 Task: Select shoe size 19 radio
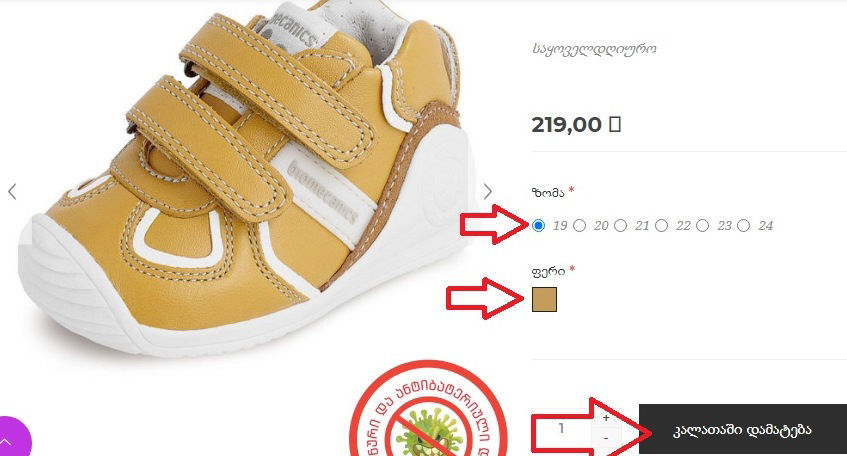[x=538, y=225]
